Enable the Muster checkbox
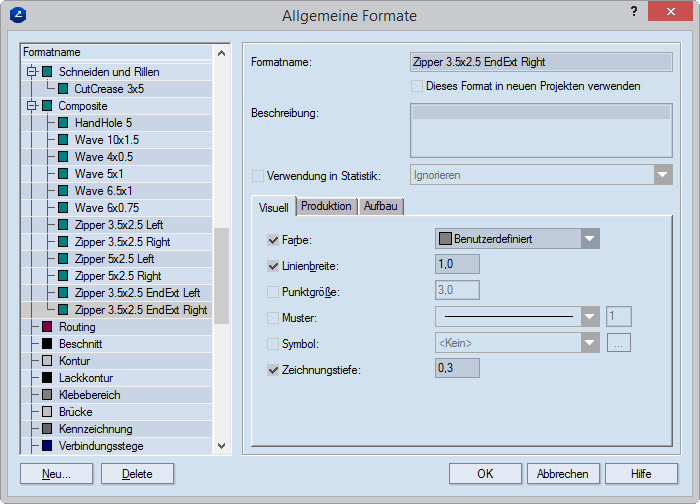The width and height of the screenshot is (700, 504). click(x=273, y=318)
